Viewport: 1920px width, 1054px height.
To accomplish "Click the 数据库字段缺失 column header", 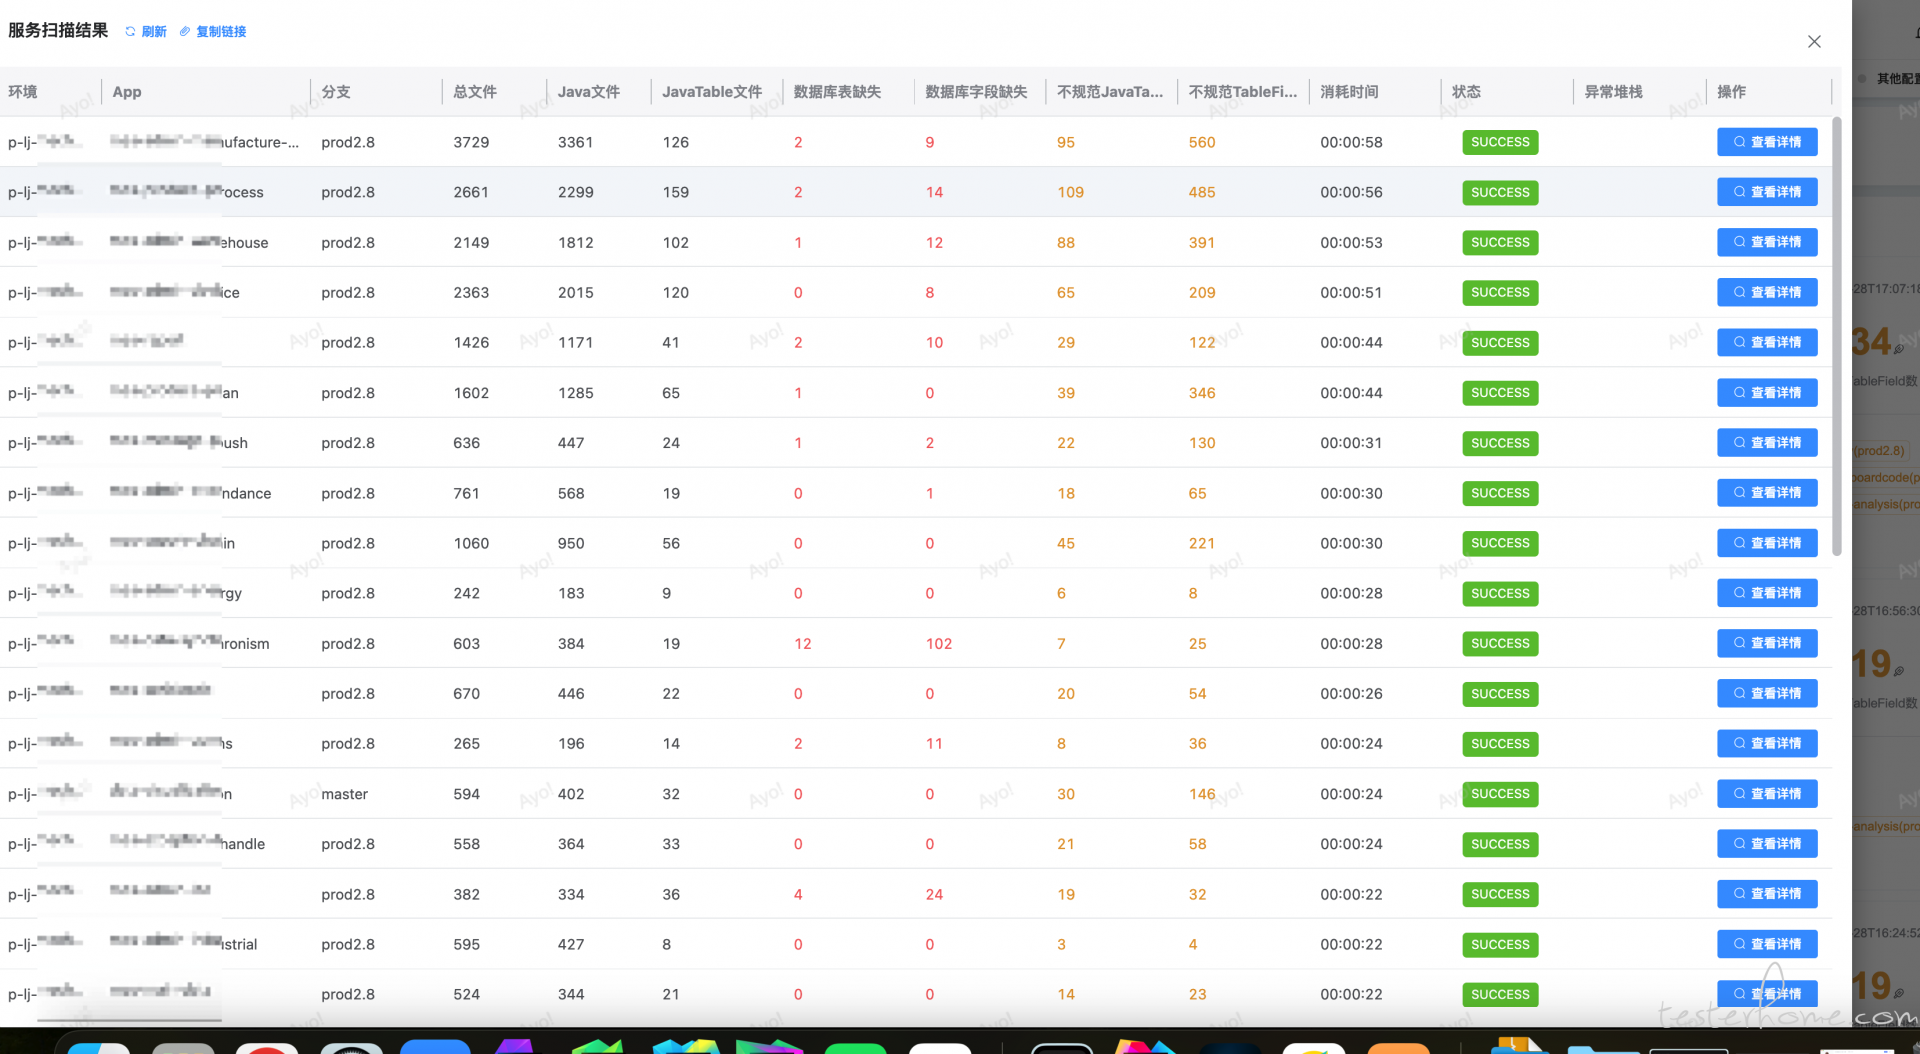I will tap(976, 92).
